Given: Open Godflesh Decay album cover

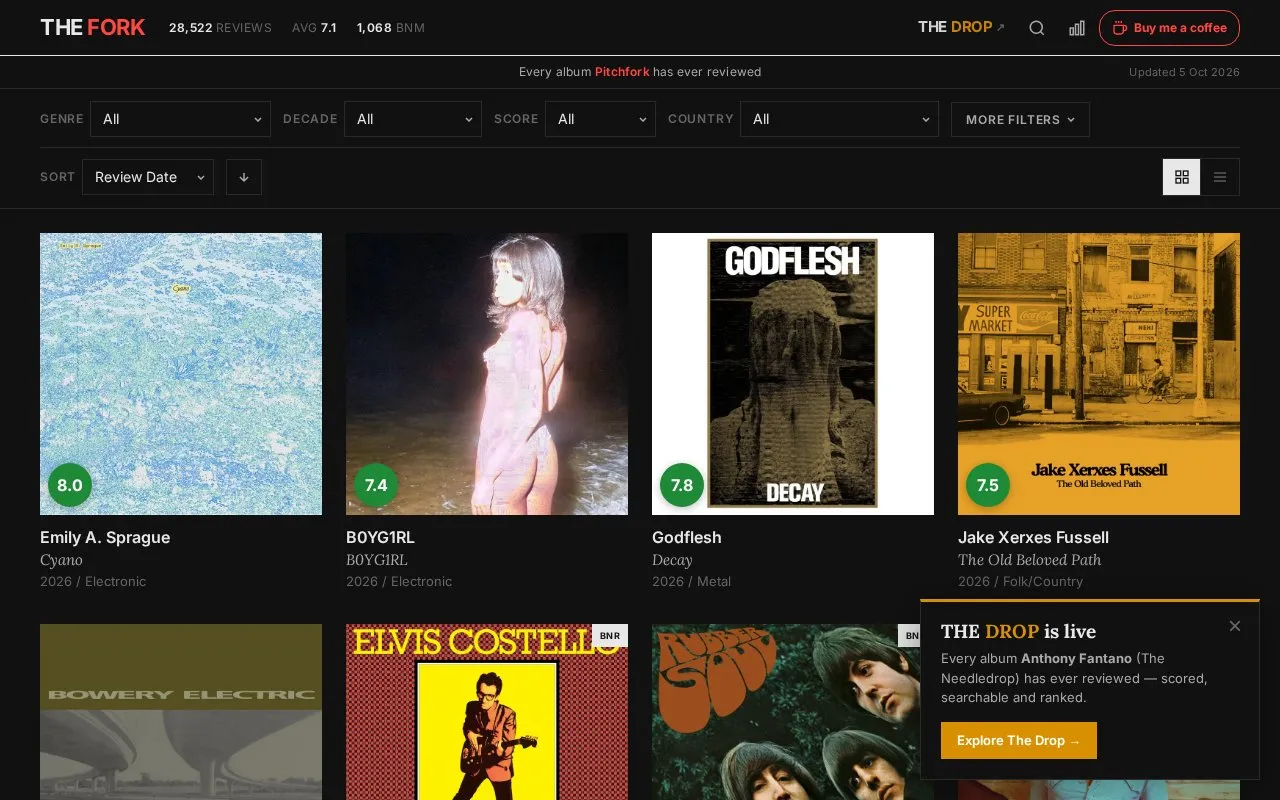Looking at the screenshot, I should 793,374.
